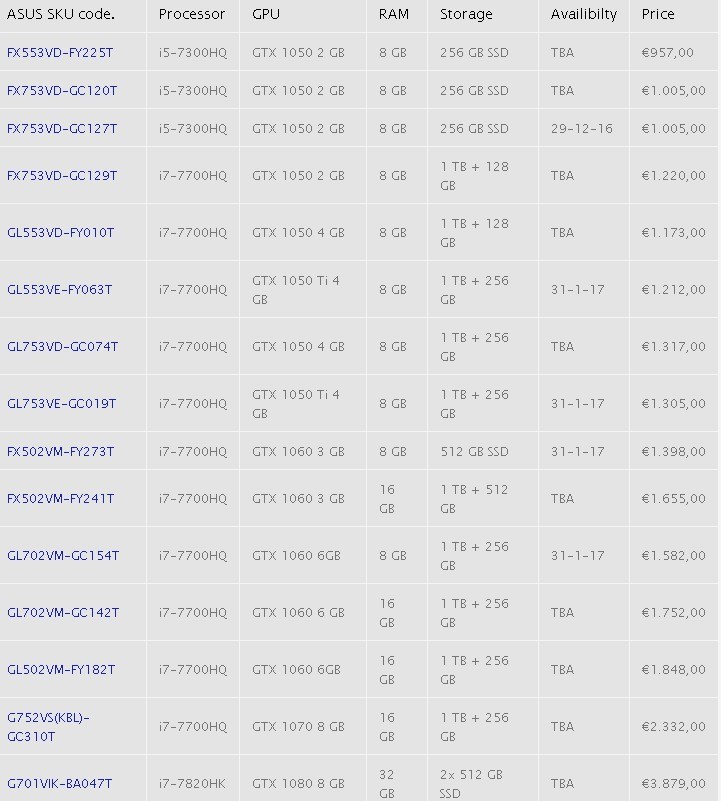Click the Processor column header

pos(192,14)
